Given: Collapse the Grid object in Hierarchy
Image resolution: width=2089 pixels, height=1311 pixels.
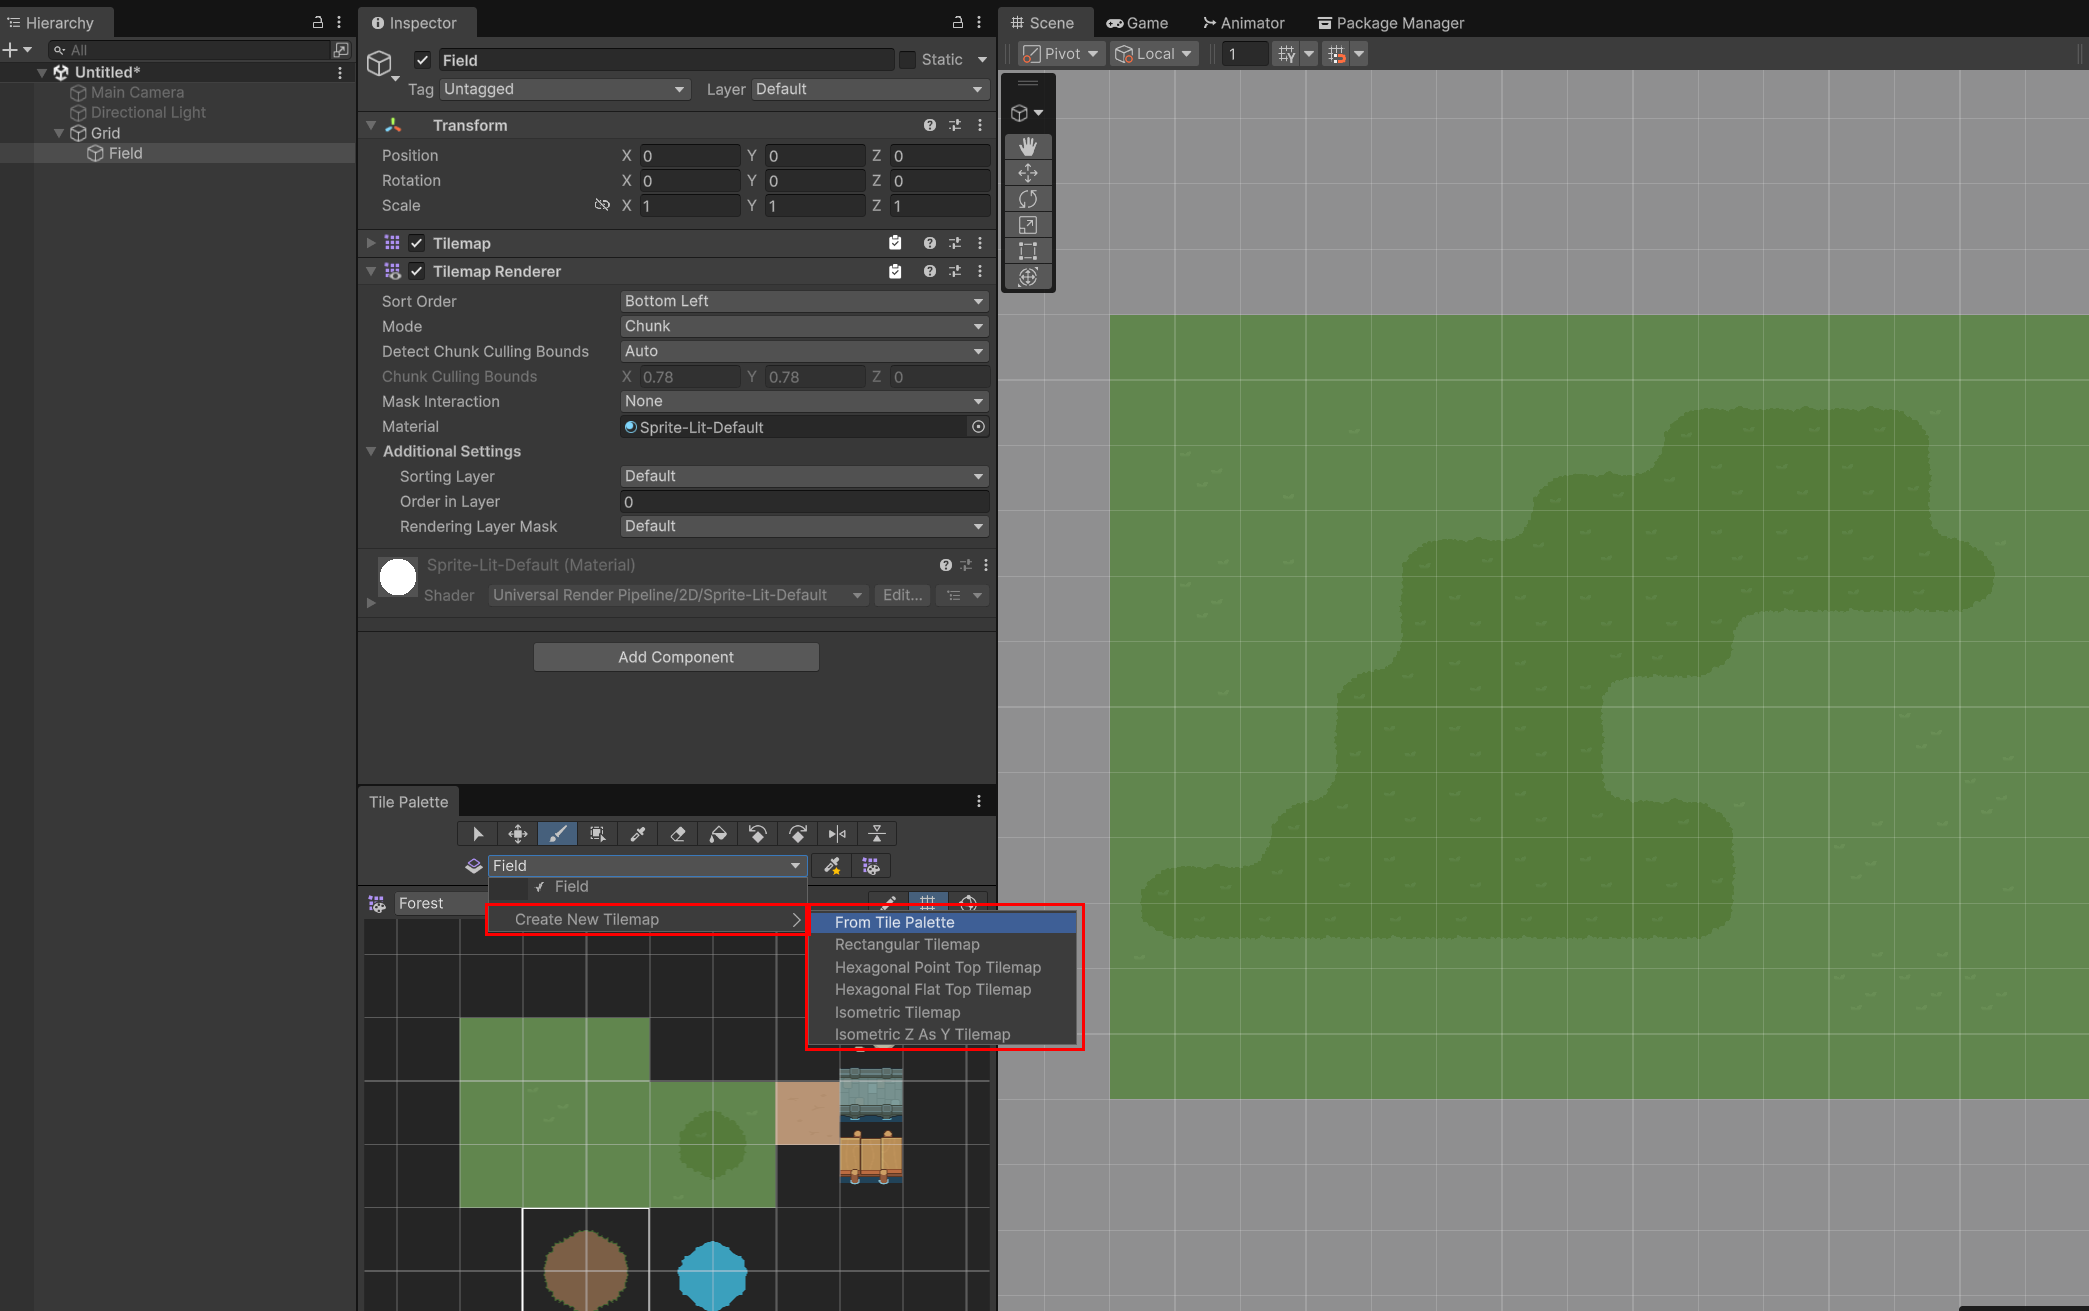Looking at the screenshot, I should [59, 133].
